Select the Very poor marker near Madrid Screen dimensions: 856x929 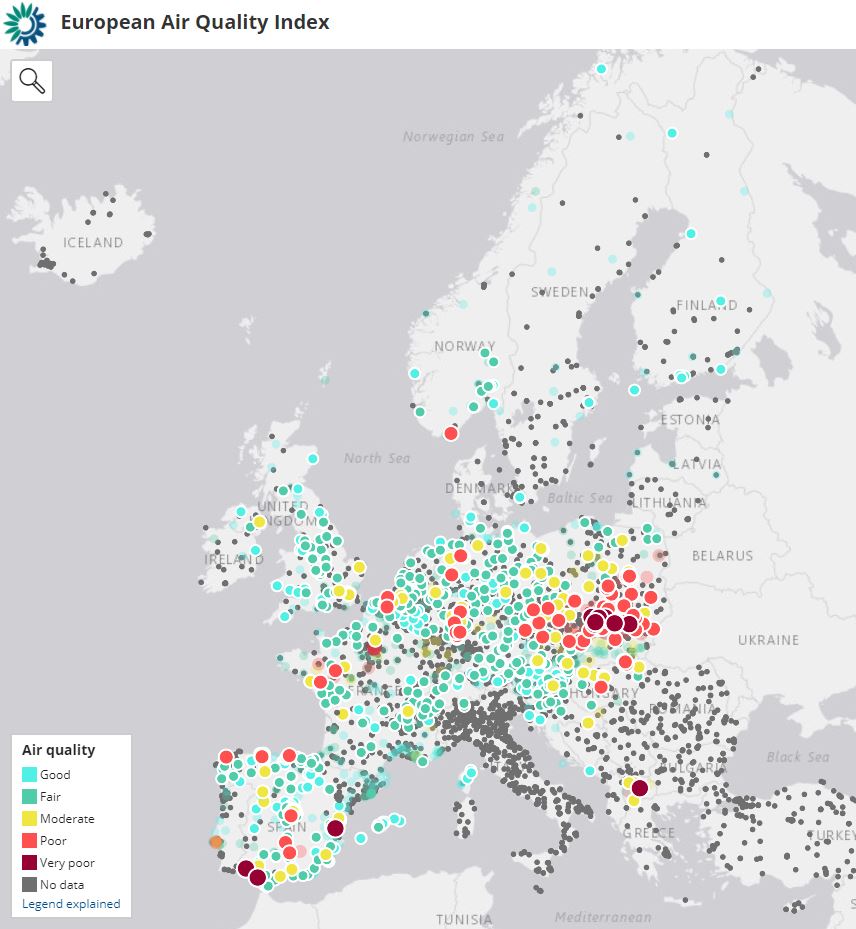tap(335, 827)
